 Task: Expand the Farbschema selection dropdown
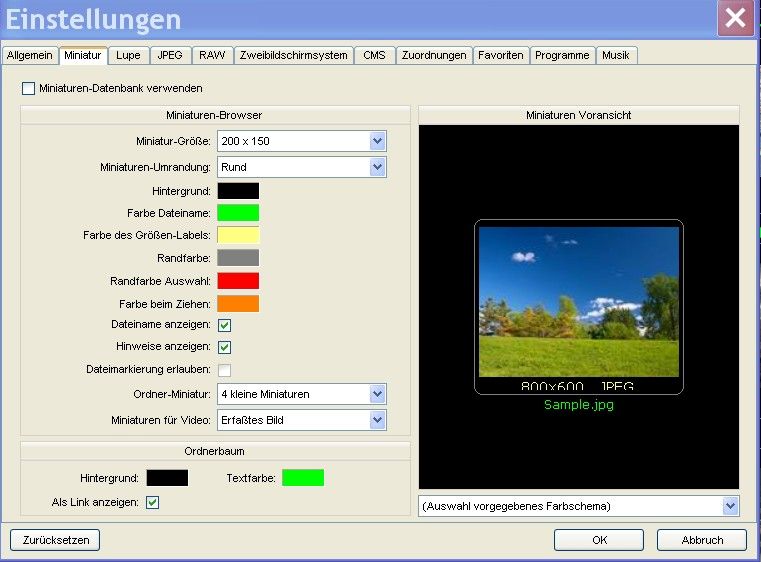(729, 506)
